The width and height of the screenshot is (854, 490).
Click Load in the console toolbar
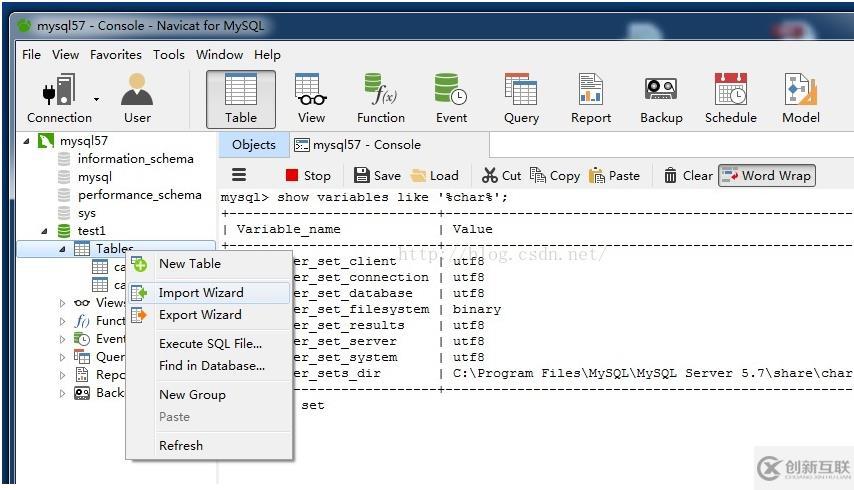click(x=435, y=175)
